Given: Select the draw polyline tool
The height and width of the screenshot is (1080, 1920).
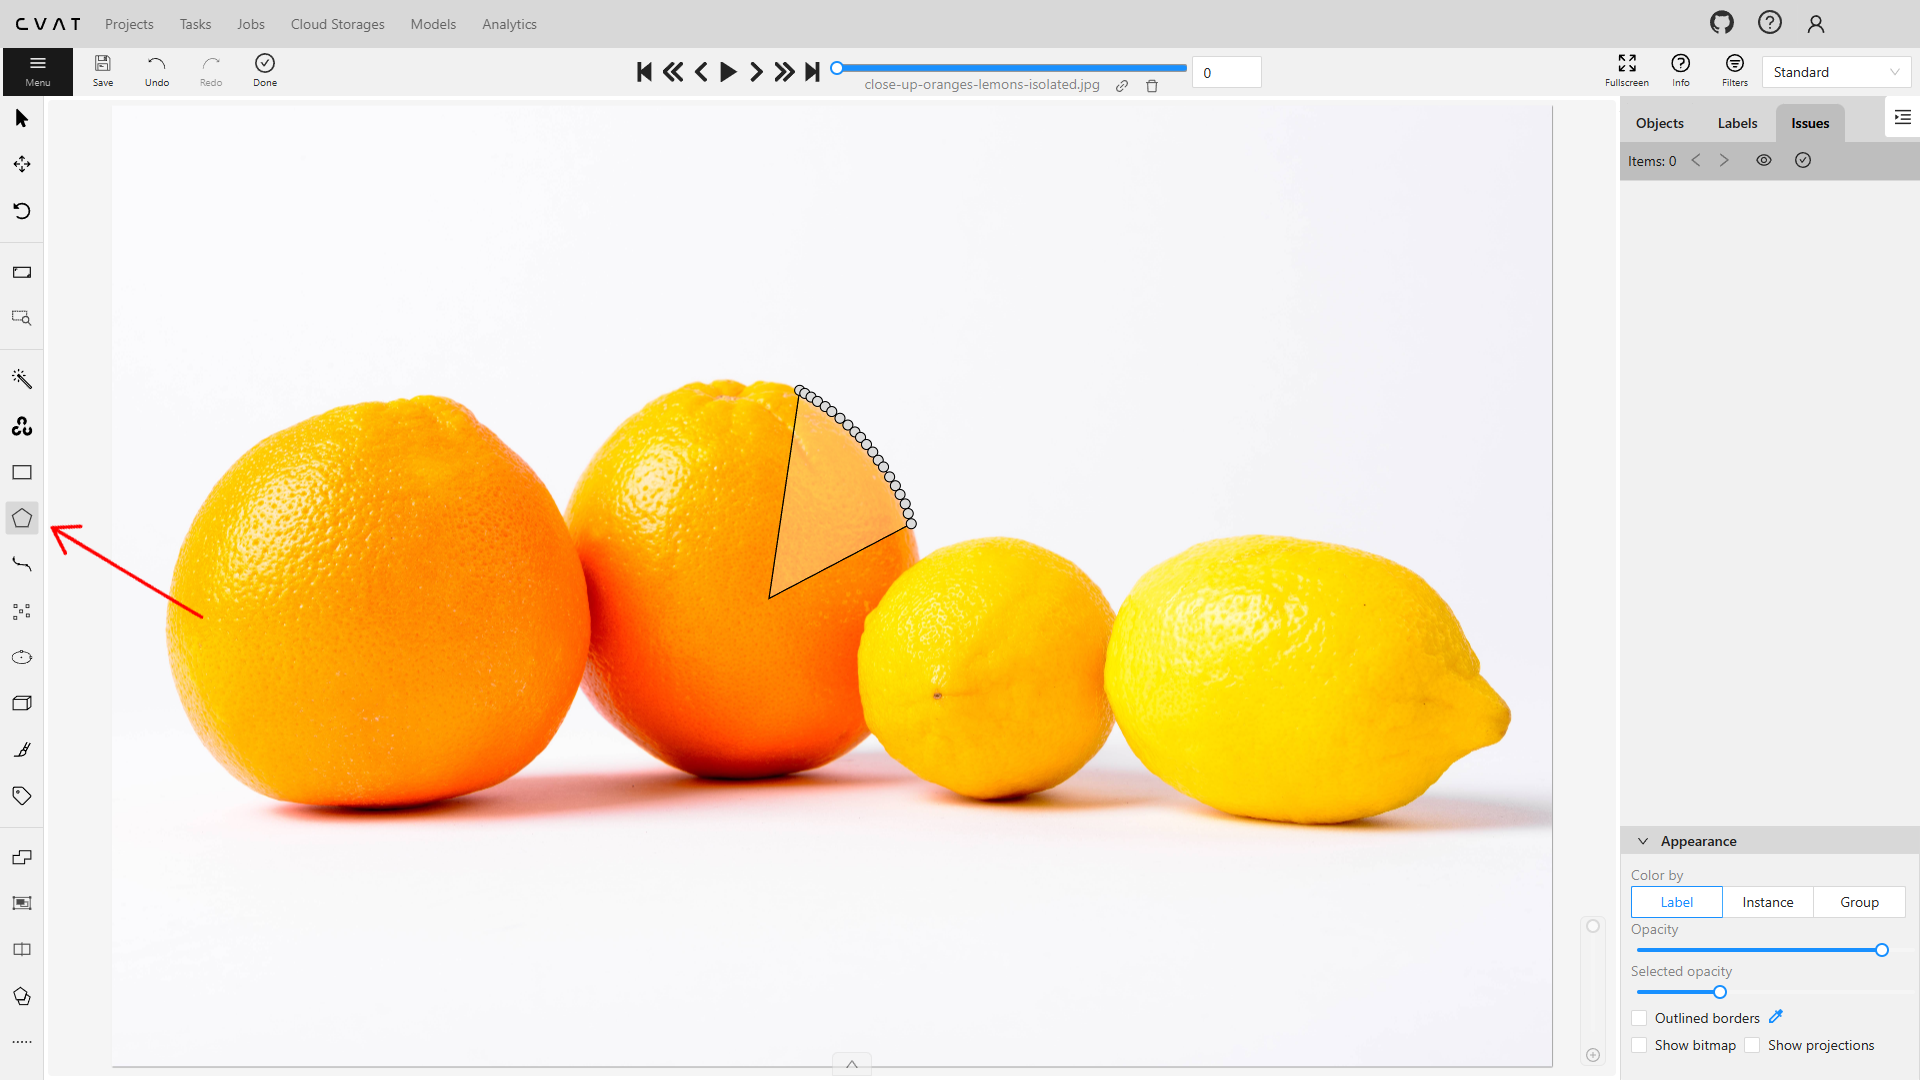Looking at the screenshot, I should pos(22,565).
